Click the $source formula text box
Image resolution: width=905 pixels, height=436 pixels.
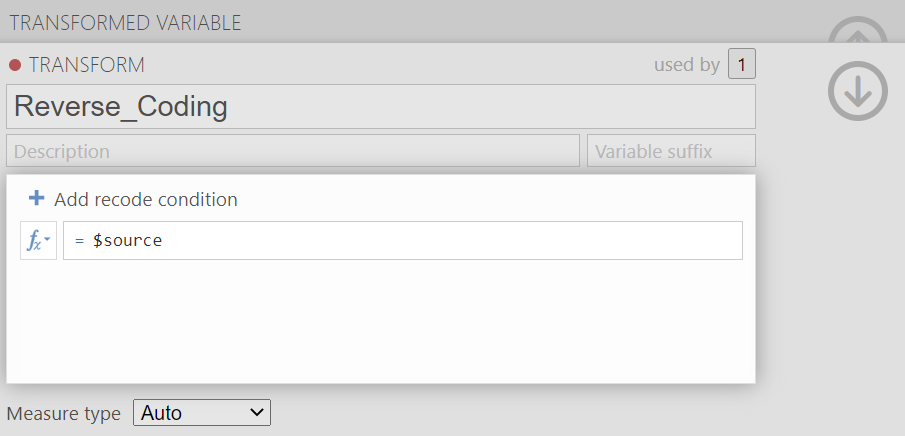(403, 240)
